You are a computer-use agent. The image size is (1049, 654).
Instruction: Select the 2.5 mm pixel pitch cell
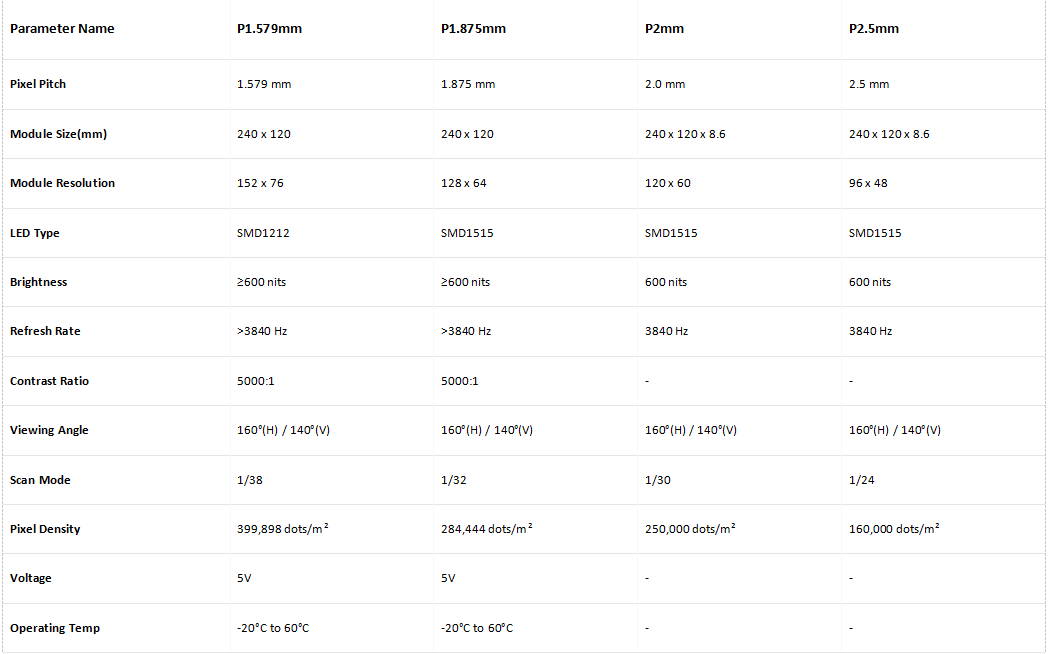(868, 84)
